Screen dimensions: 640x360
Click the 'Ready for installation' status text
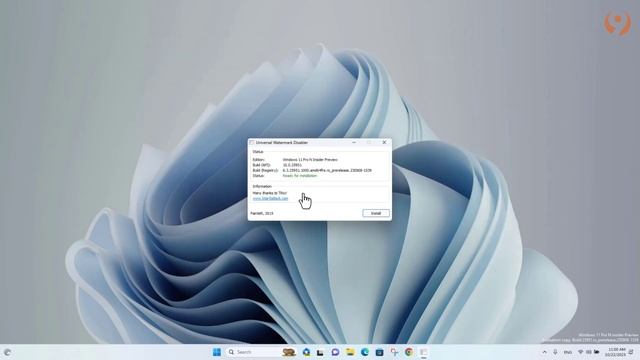pyautogui.click(x=300, y=176)
